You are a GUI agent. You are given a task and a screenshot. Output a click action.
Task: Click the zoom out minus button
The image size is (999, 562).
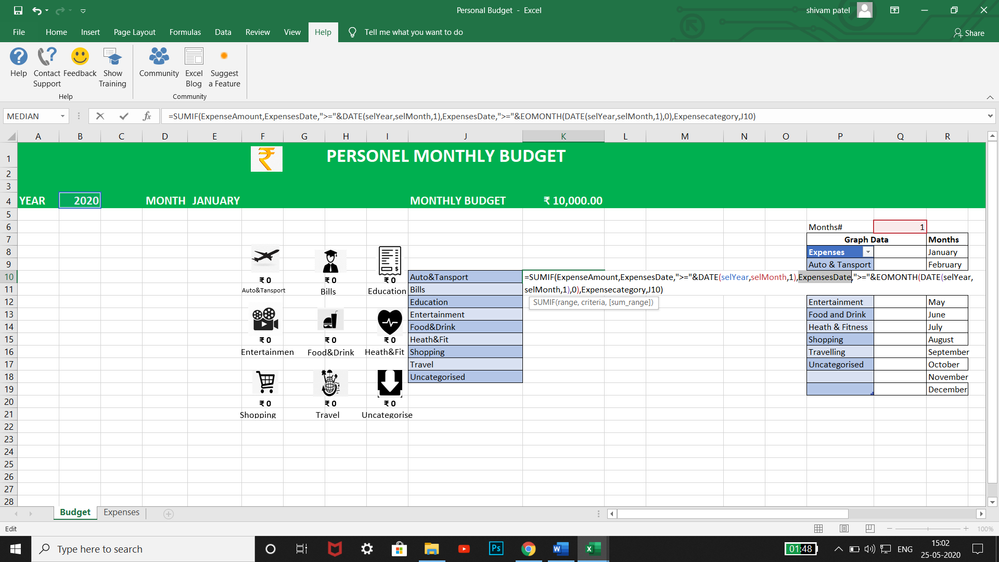pyautogui.click(x=889, y=529)
